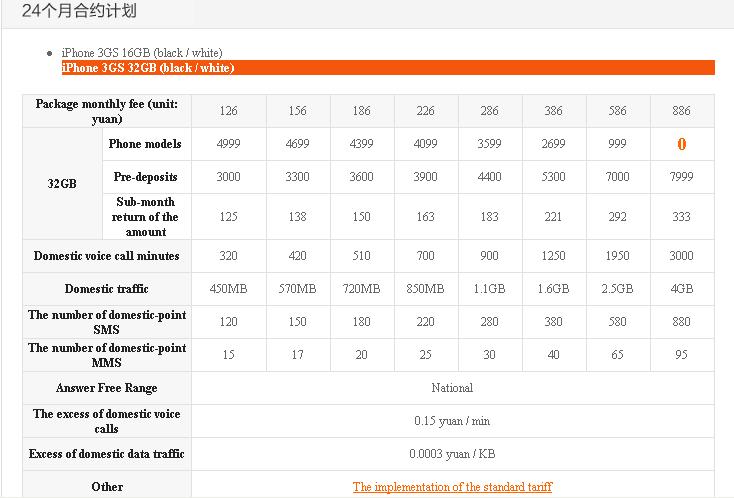Screen dimensions: 734x498
Task: Click the 'Answer Free Range' row label
Action: [107, 388]
